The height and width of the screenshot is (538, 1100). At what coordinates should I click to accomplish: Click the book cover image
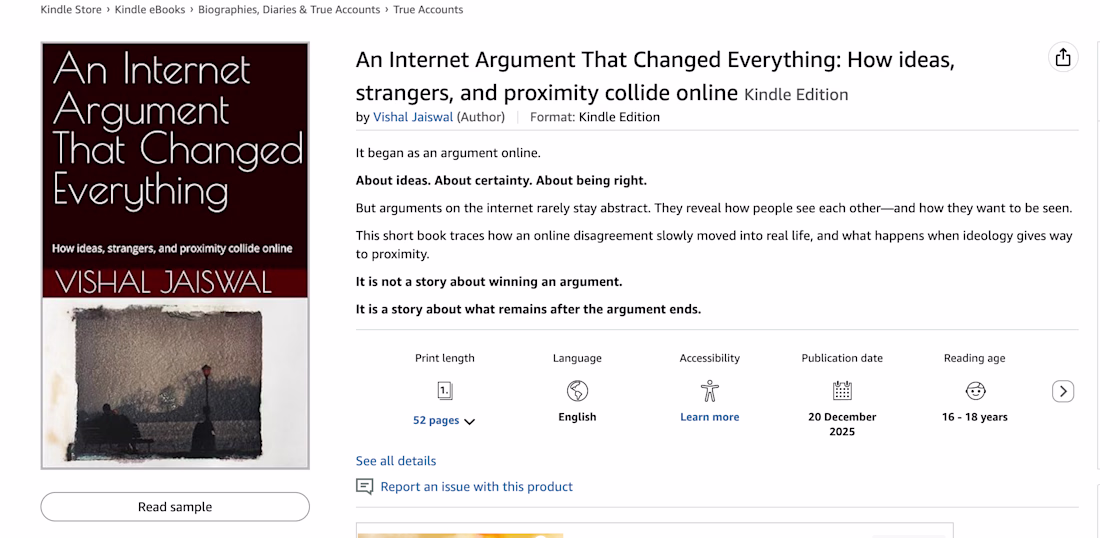(x=175, y=255)
